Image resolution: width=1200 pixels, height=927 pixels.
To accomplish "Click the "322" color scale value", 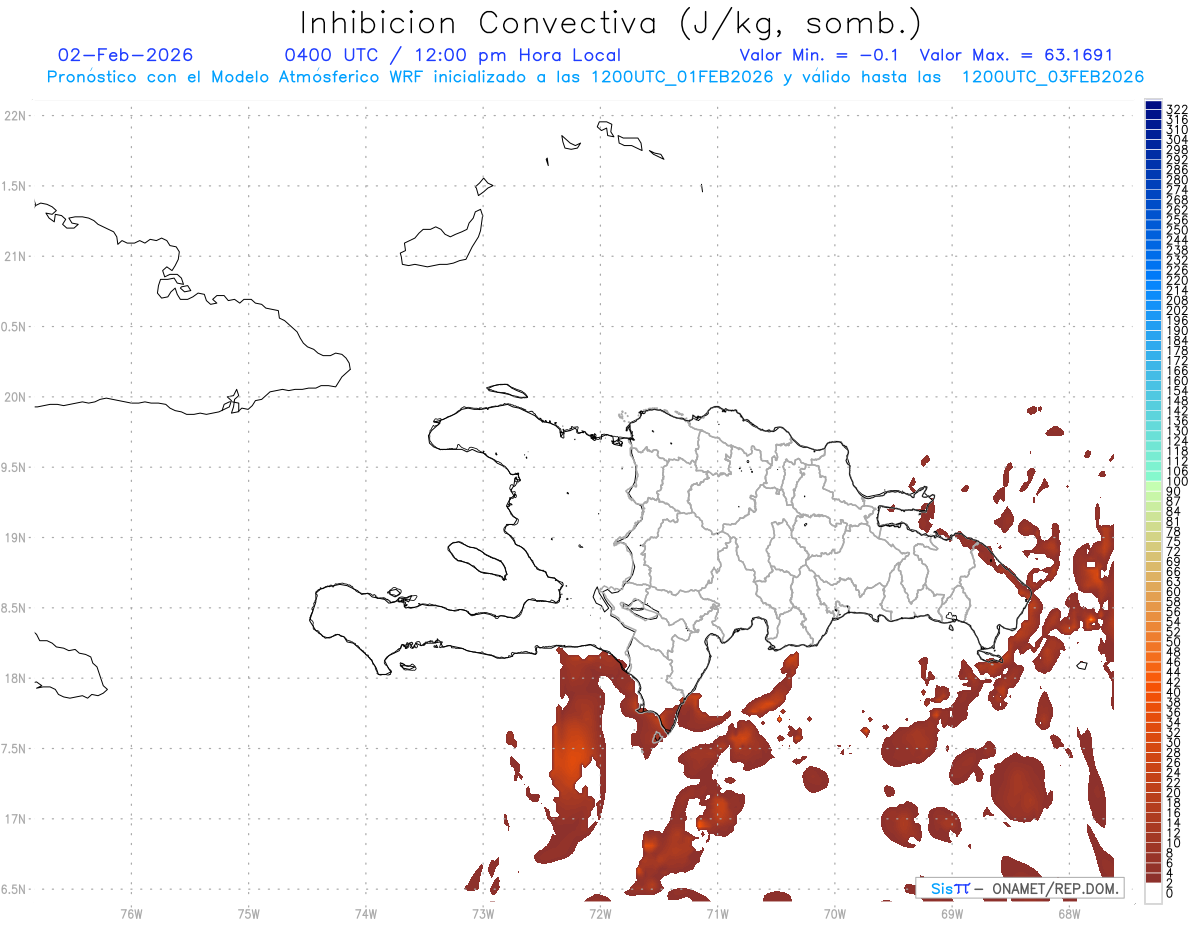I will [1176, 109].
